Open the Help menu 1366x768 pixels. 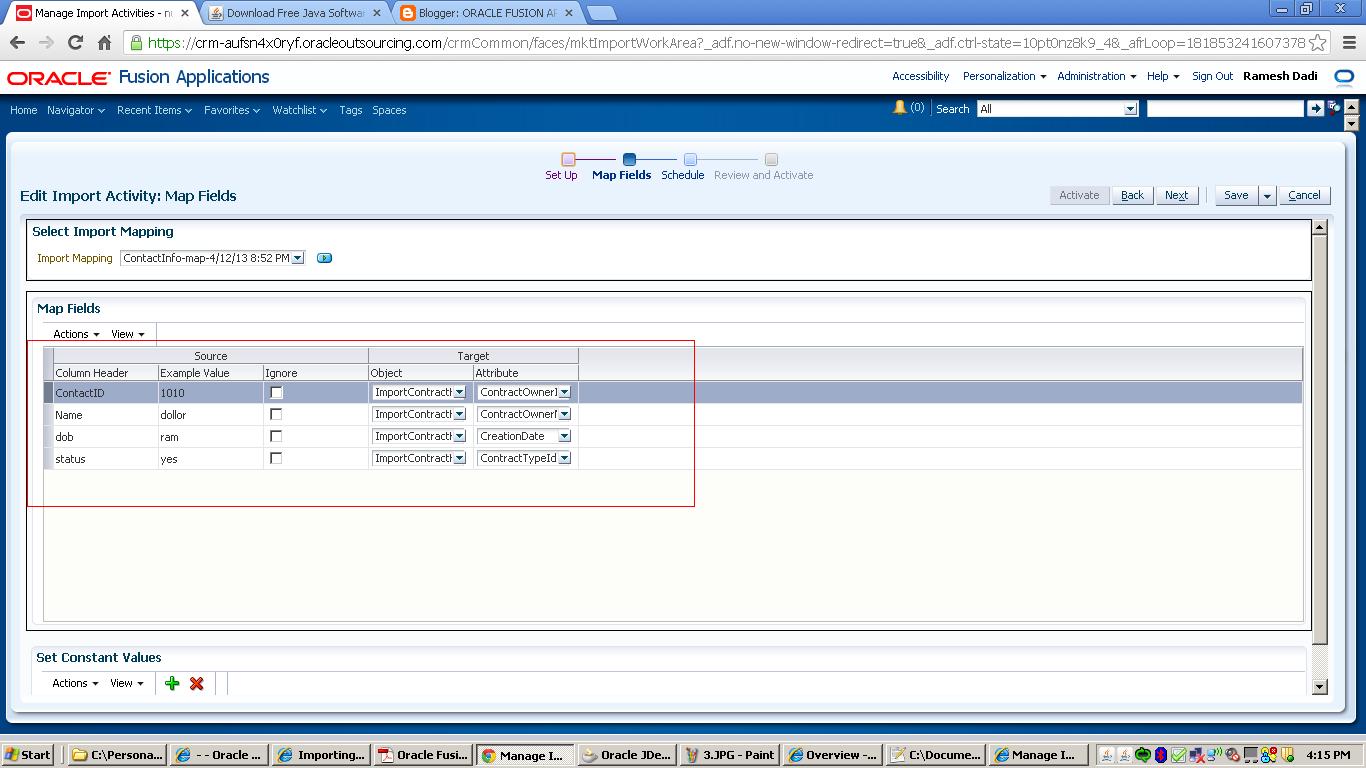click(1163, 76)
